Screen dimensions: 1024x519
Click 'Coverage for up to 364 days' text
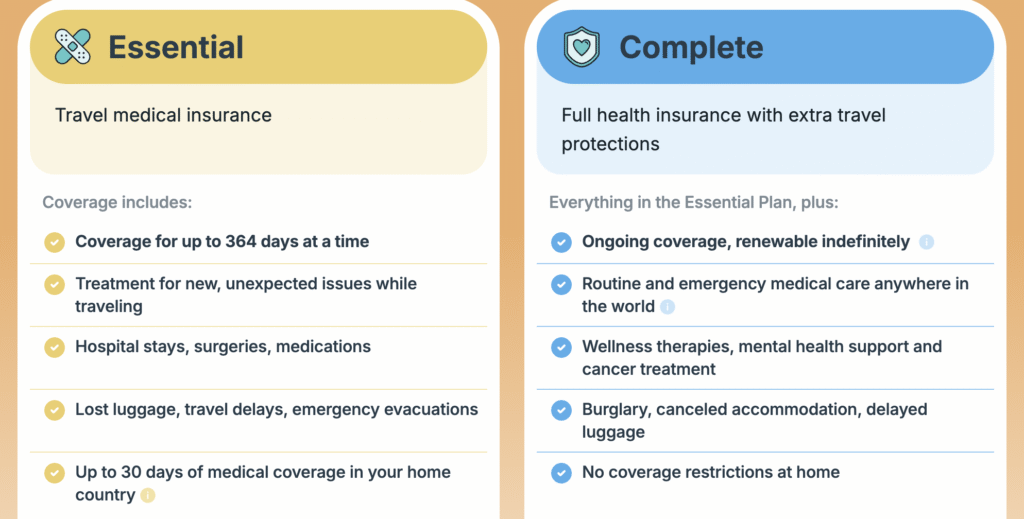tap(222, 241)
